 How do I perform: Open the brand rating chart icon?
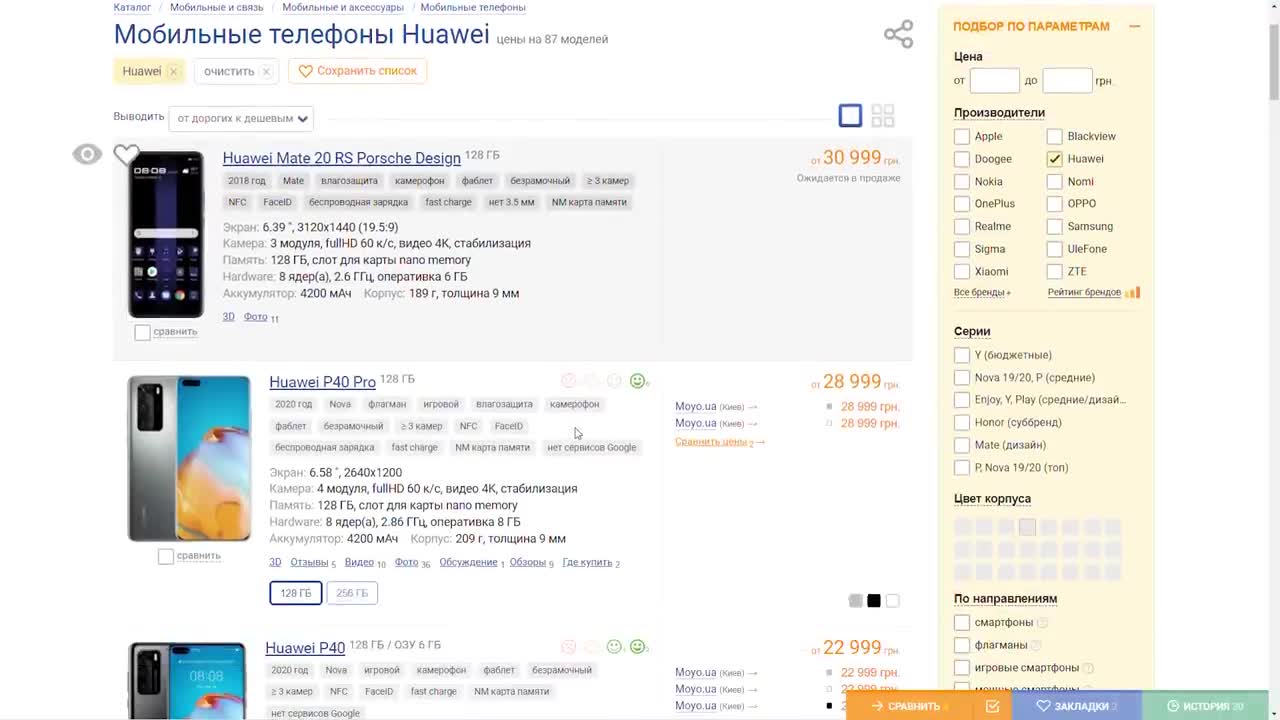1133,292
